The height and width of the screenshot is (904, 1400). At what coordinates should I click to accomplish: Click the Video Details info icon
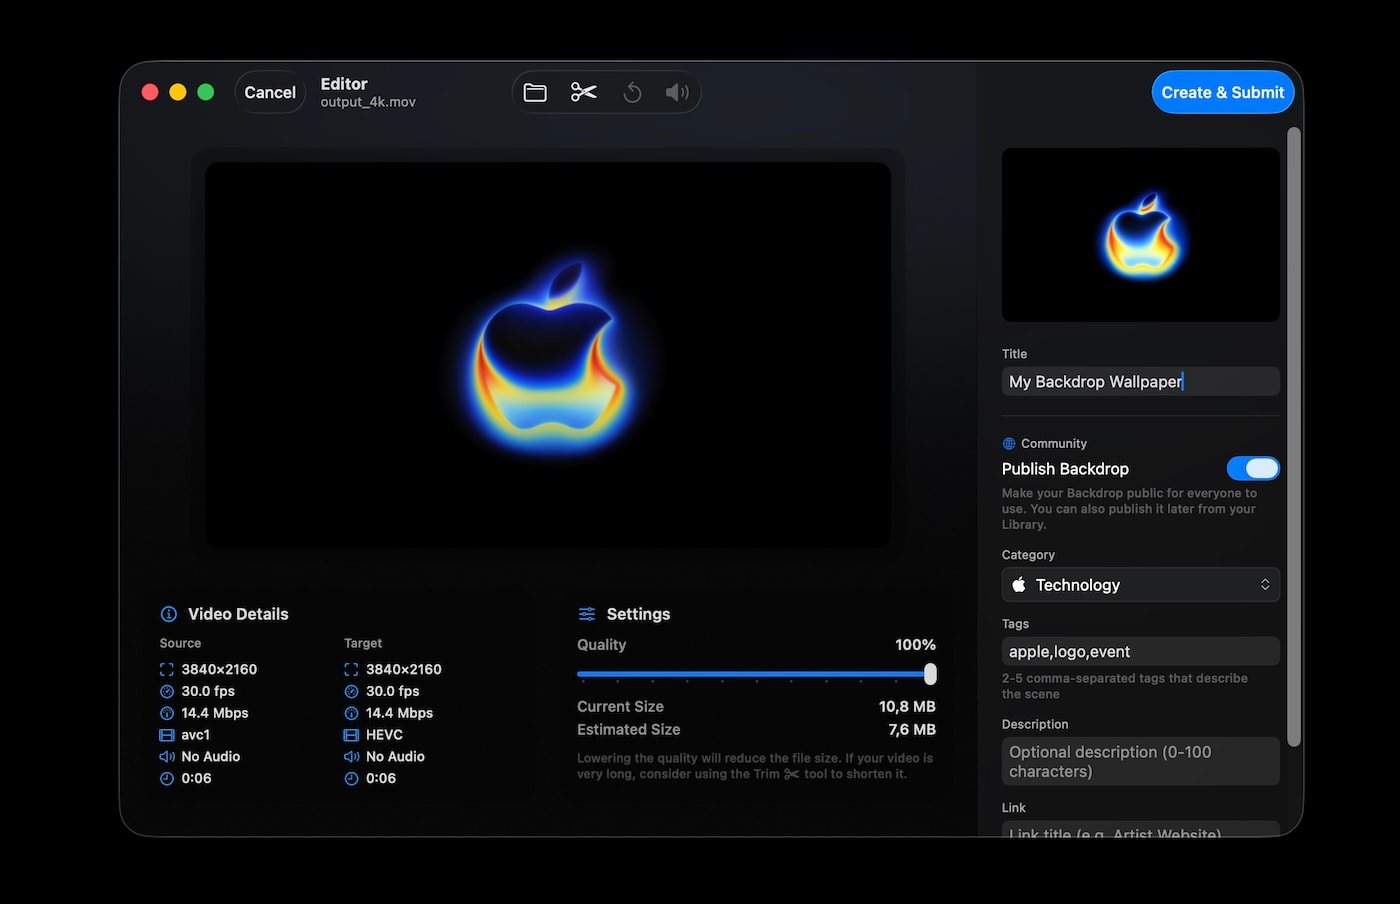(169, 614)
